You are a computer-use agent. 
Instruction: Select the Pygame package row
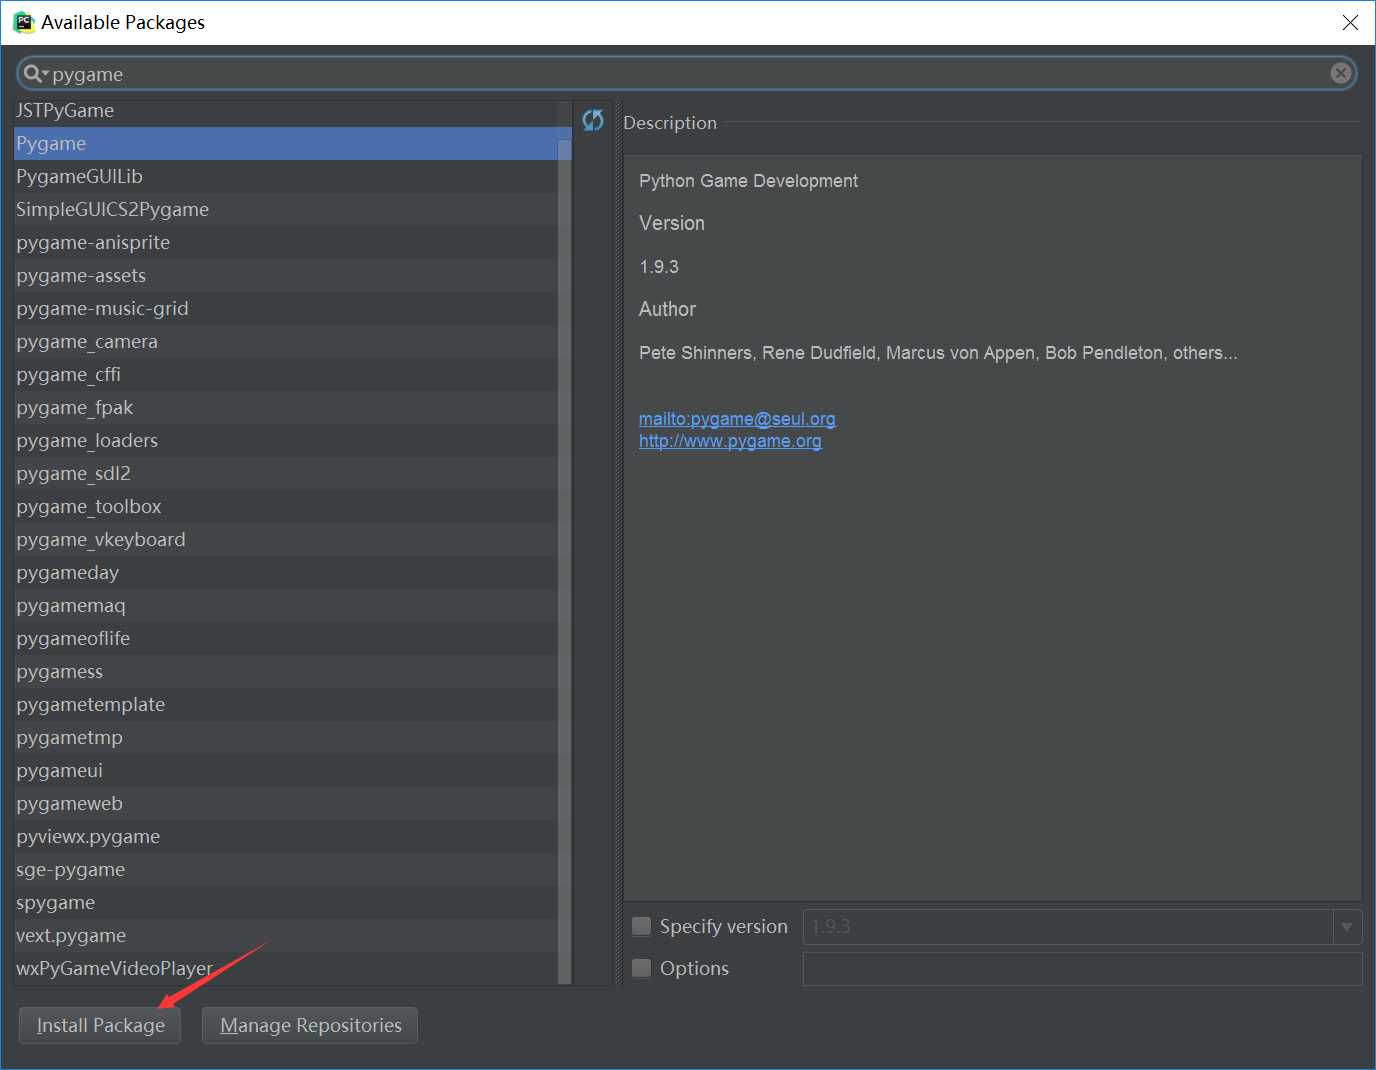tap(286, 143)
